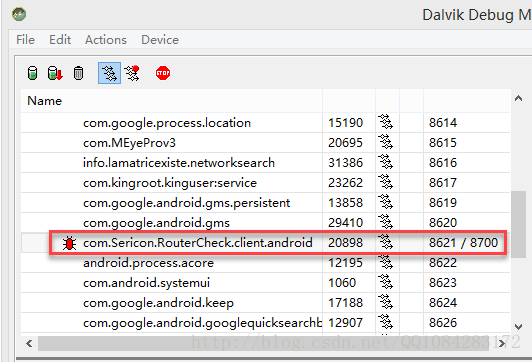Click the Update Heap toolbar icon

[x=32, y=73]
